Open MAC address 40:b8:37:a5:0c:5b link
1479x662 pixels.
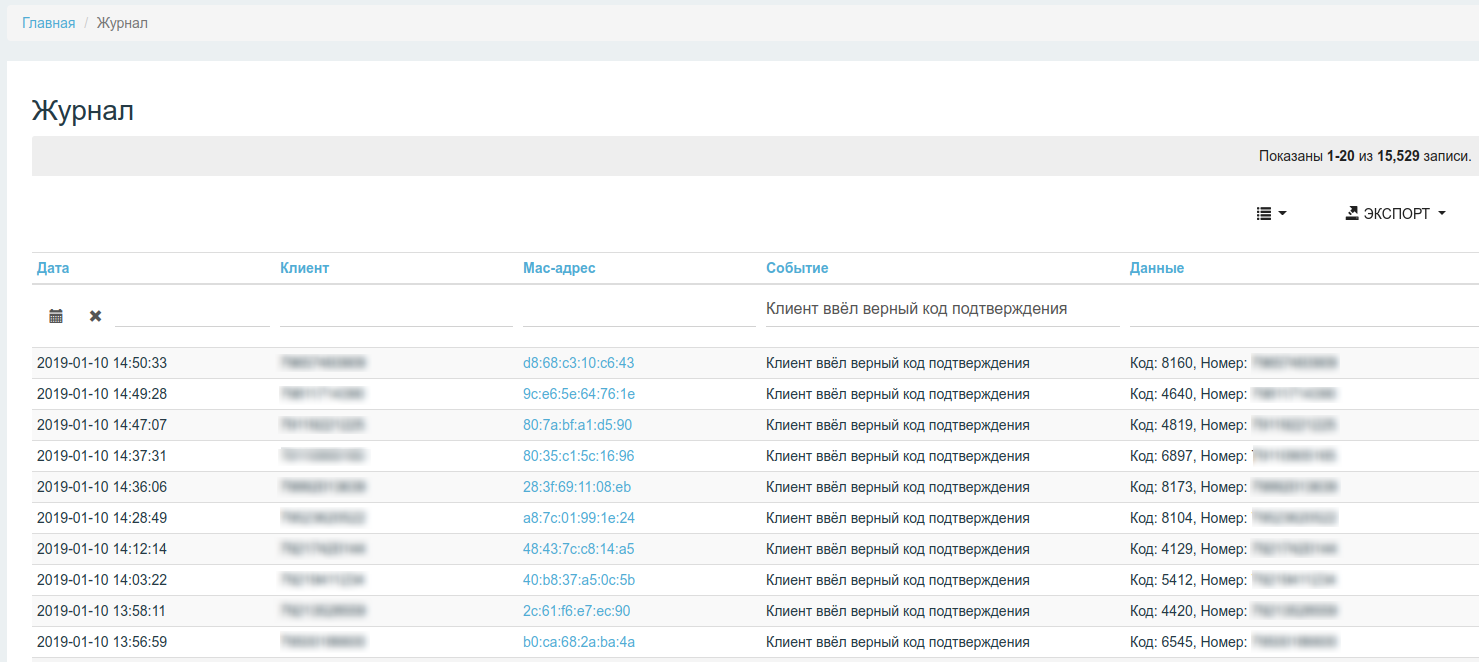point(578,580)
